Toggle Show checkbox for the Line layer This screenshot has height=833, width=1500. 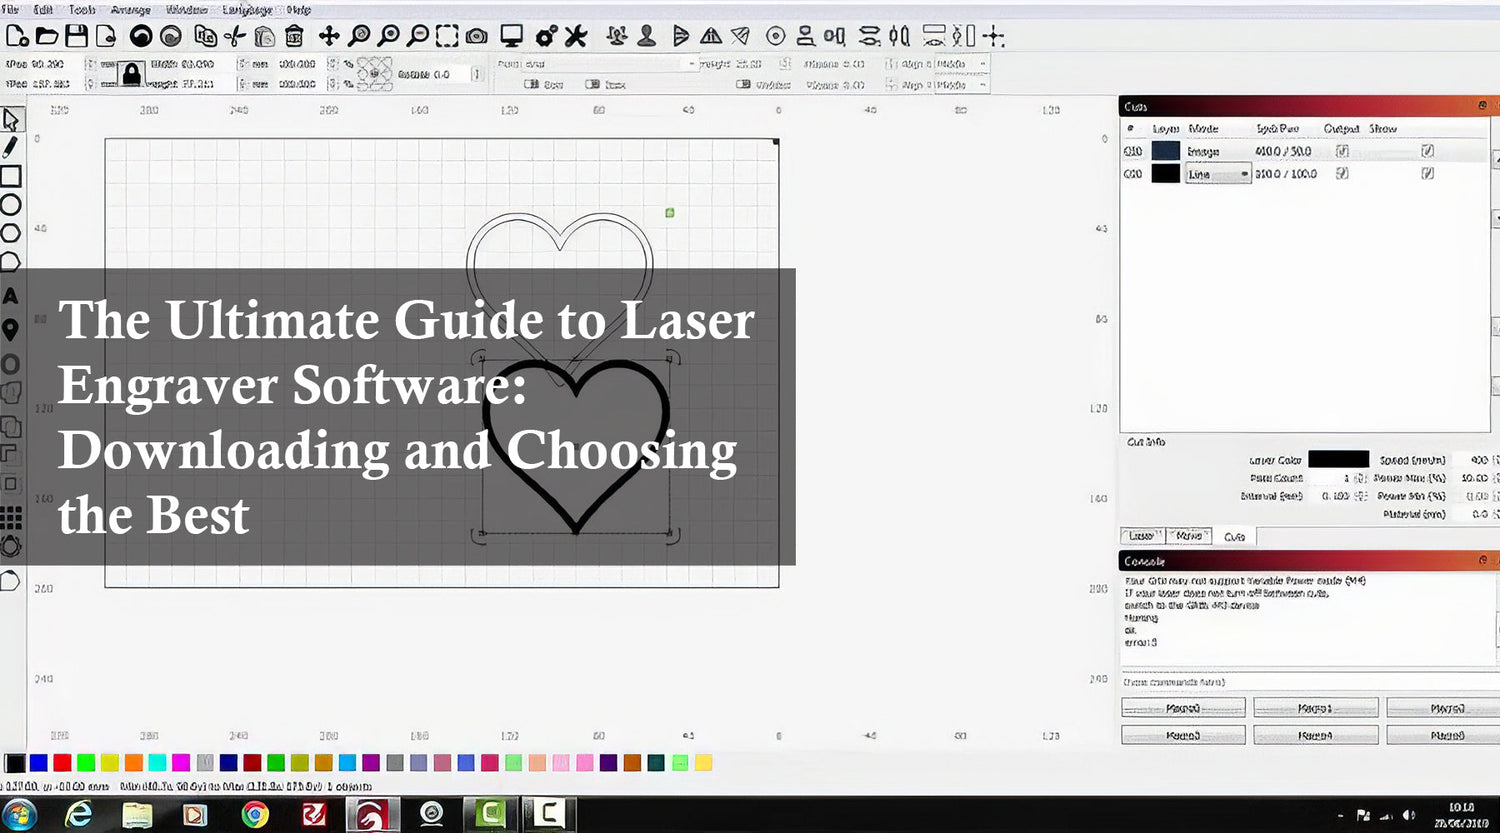(x=1427, y=173)
